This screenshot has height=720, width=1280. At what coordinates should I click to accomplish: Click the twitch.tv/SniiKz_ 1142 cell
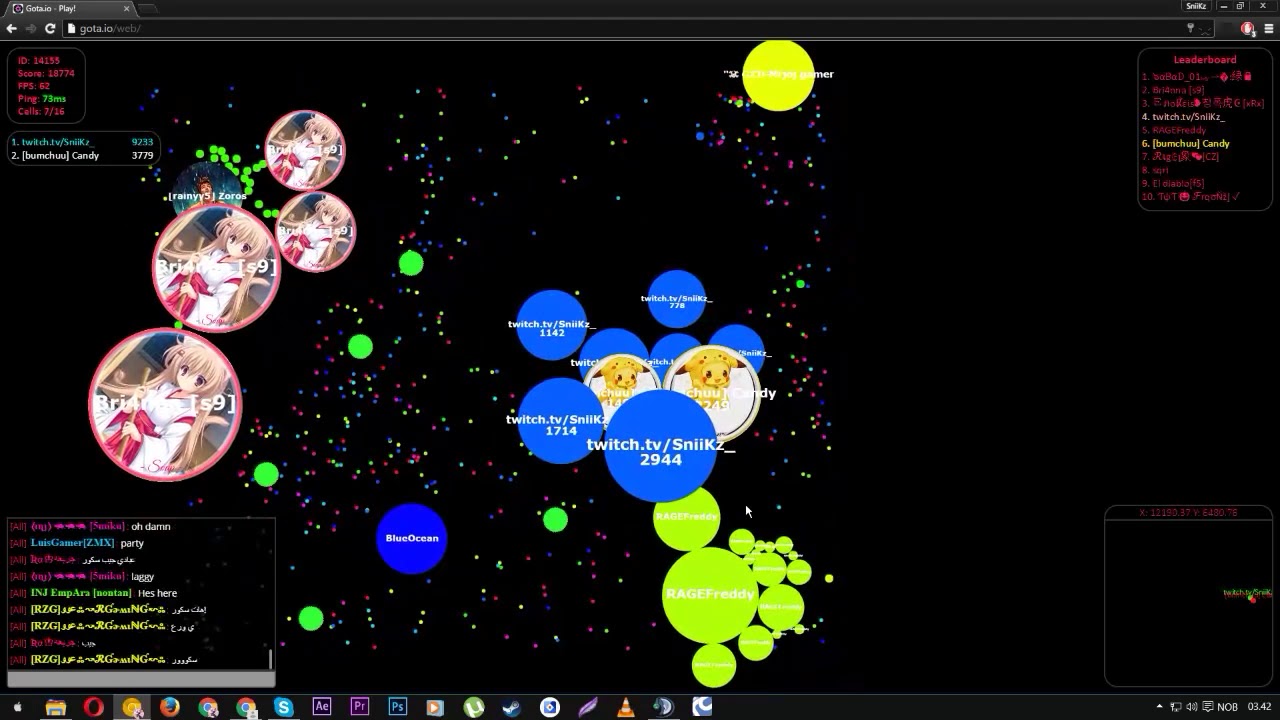pos(551,326)
